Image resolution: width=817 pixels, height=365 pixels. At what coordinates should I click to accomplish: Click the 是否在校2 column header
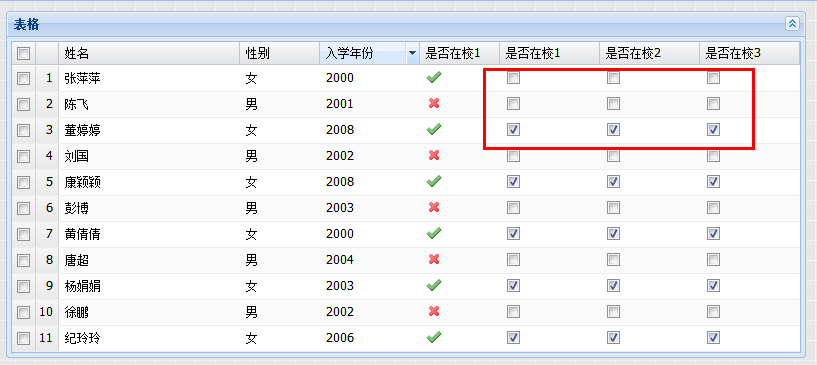[649, 53]
